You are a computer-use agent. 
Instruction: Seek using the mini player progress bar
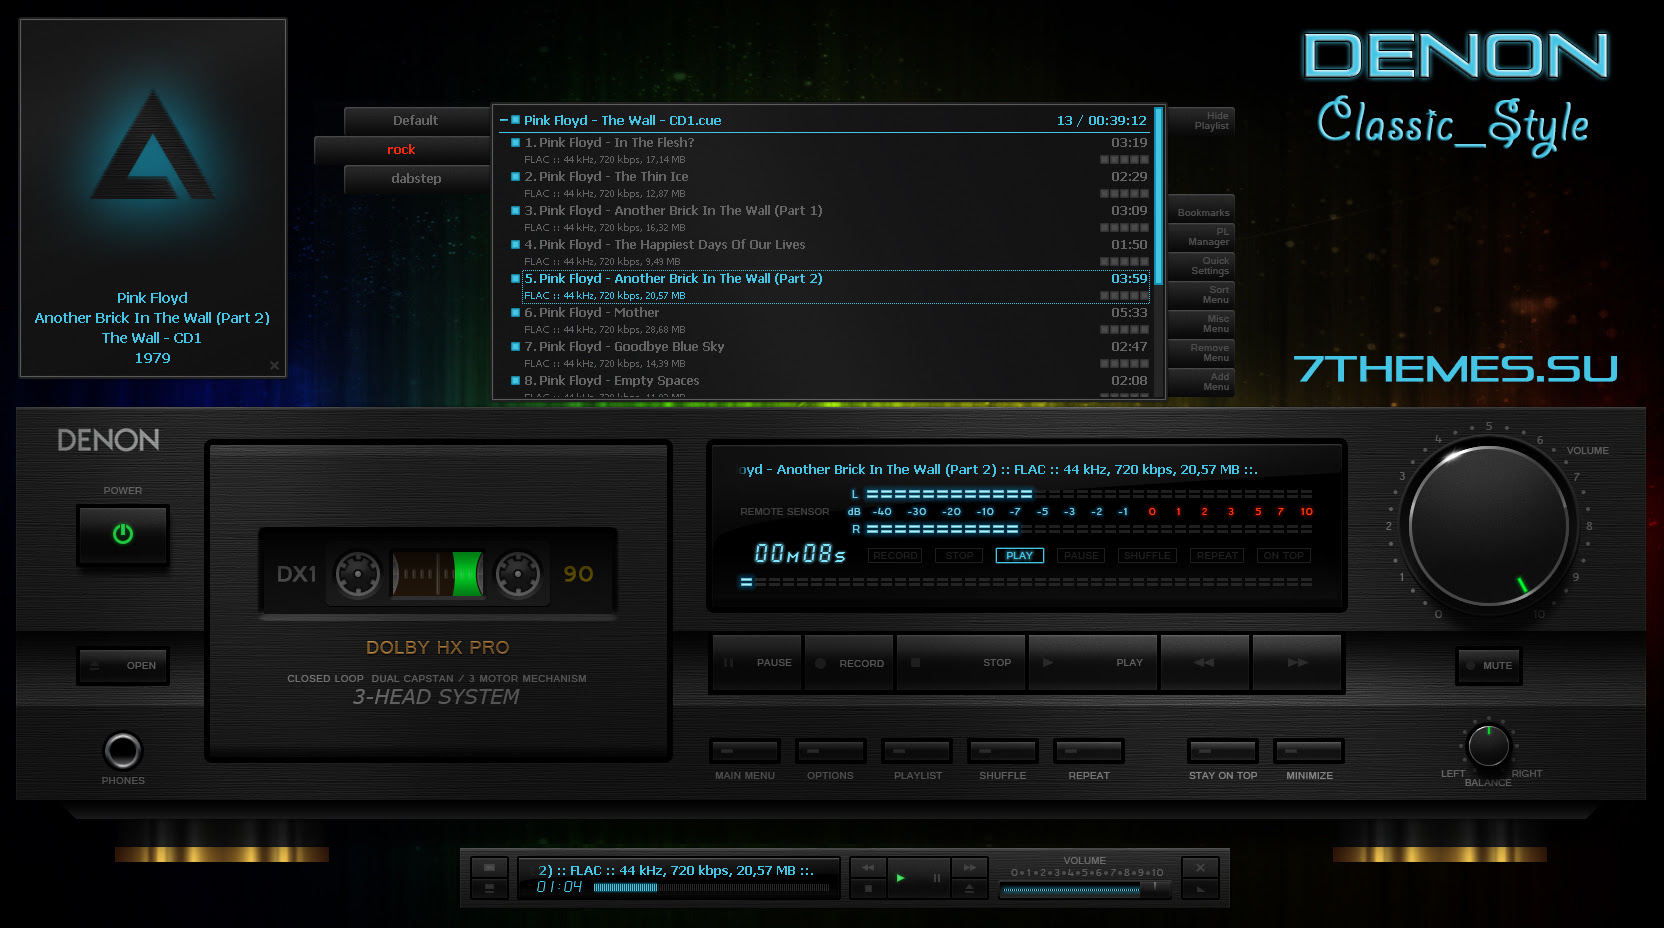click(x=711, y=887)
